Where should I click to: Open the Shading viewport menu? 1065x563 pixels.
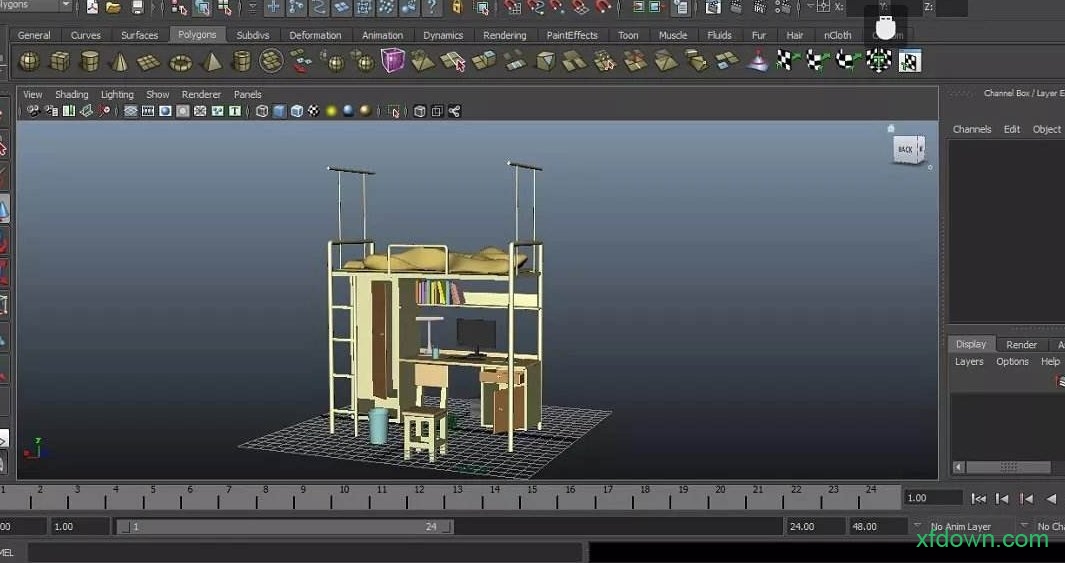[x=71, y=95]
